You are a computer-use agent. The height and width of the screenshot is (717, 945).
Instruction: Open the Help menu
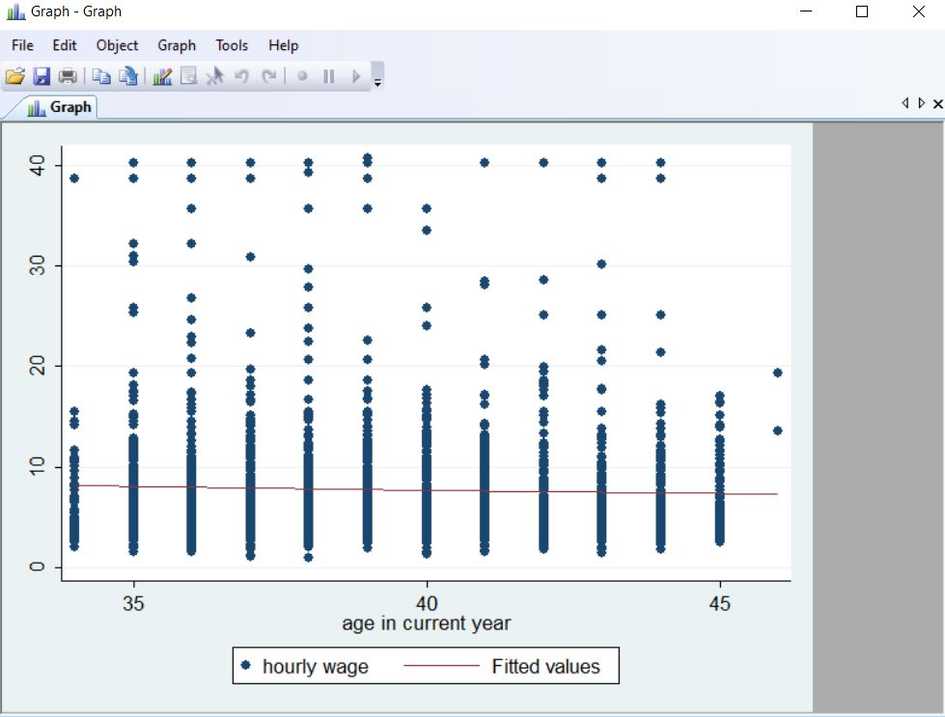pyautogui.click(x=283, y=45)
